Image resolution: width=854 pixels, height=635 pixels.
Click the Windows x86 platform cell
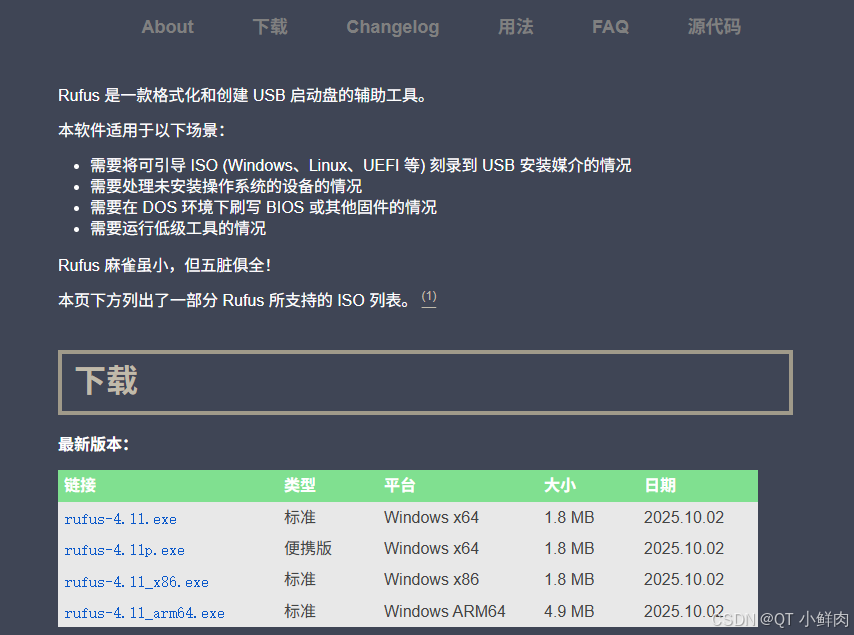pos(431,579)
